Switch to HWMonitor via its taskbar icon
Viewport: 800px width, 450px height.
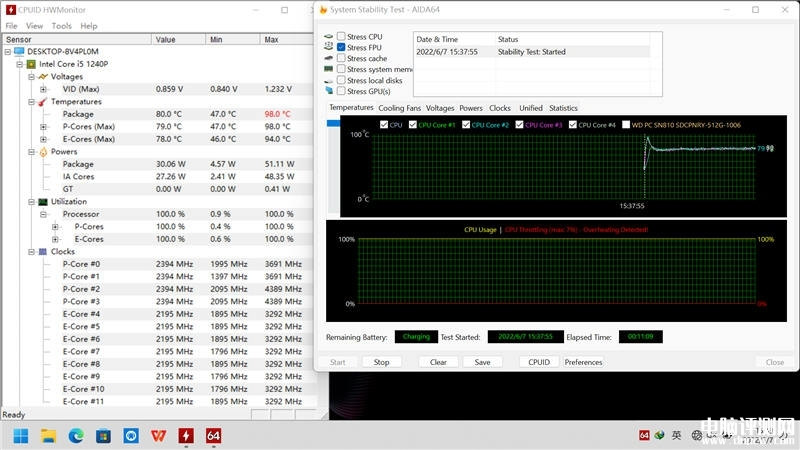click(186, 436)
